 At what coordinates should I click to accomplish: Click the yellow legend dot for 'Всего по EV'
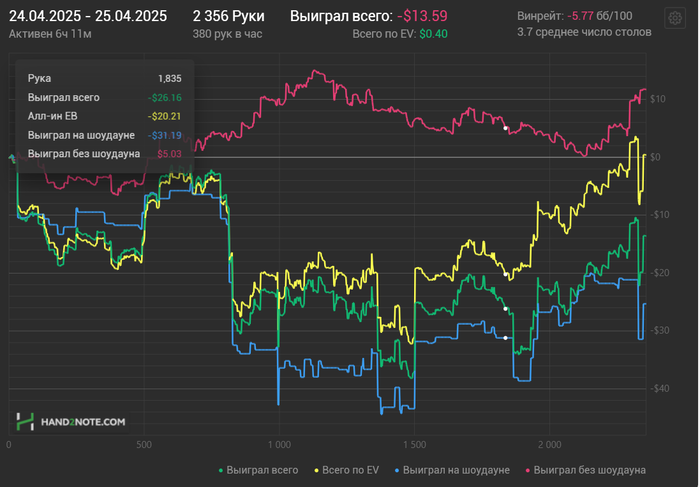coord(318,469)
